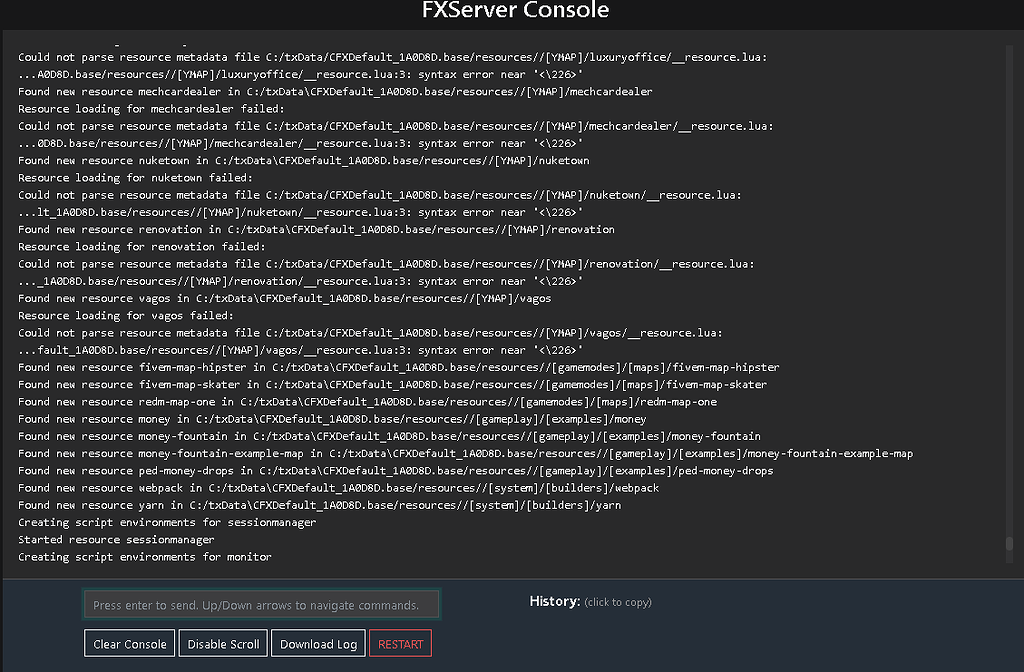The width and height of the screenshot is (1024, 672).
Task: Select the vagos 'Could not parse' error line
Action: click(x=370, y=333)
